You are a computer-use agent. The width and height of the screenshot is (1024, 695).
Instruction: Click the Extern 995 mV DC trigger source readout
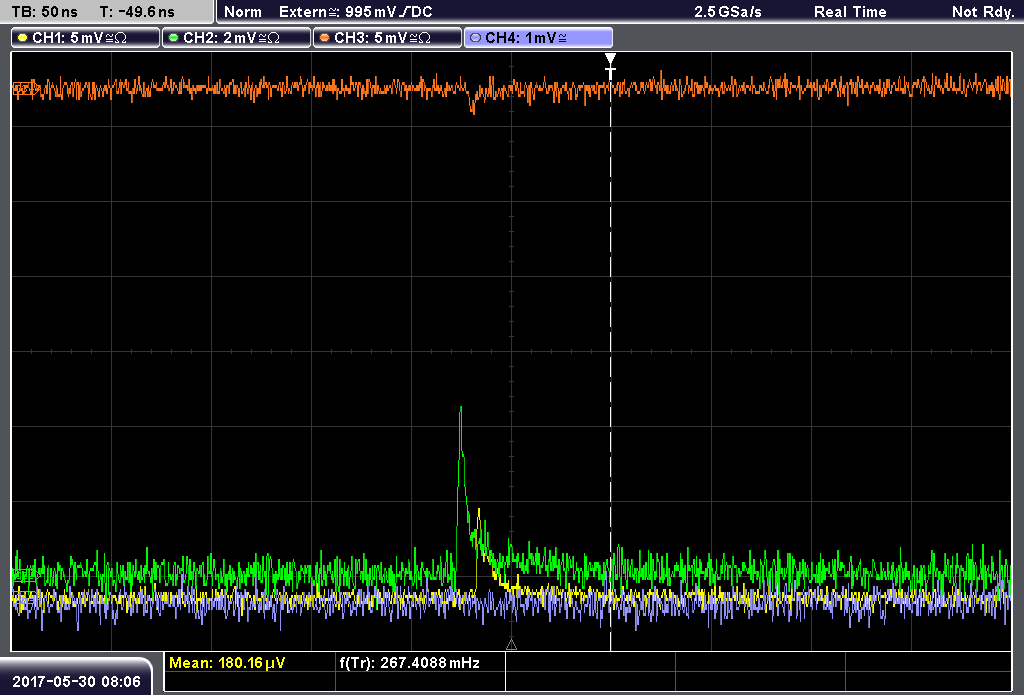355,12
